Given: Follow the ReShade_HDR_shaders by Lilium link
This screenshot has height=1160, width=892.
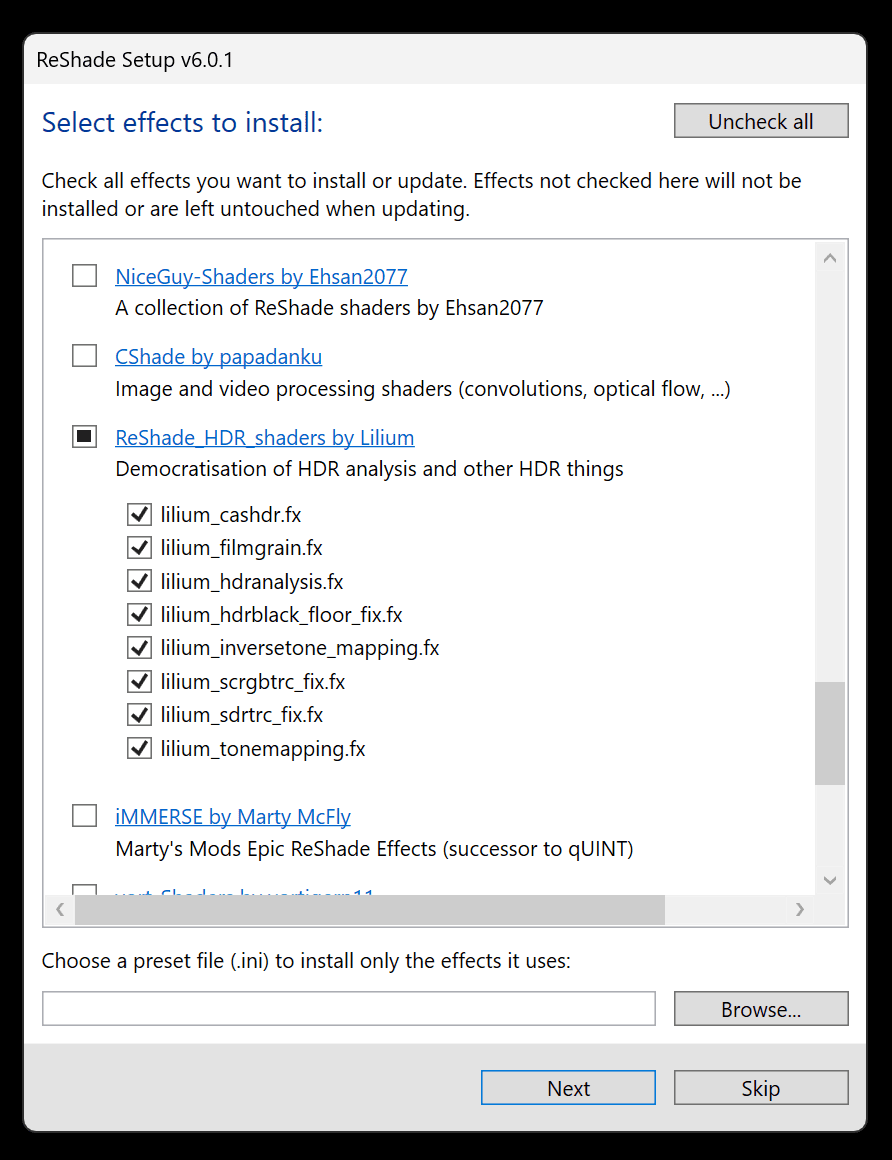Looking at the screenshot, I should [265, 437].
